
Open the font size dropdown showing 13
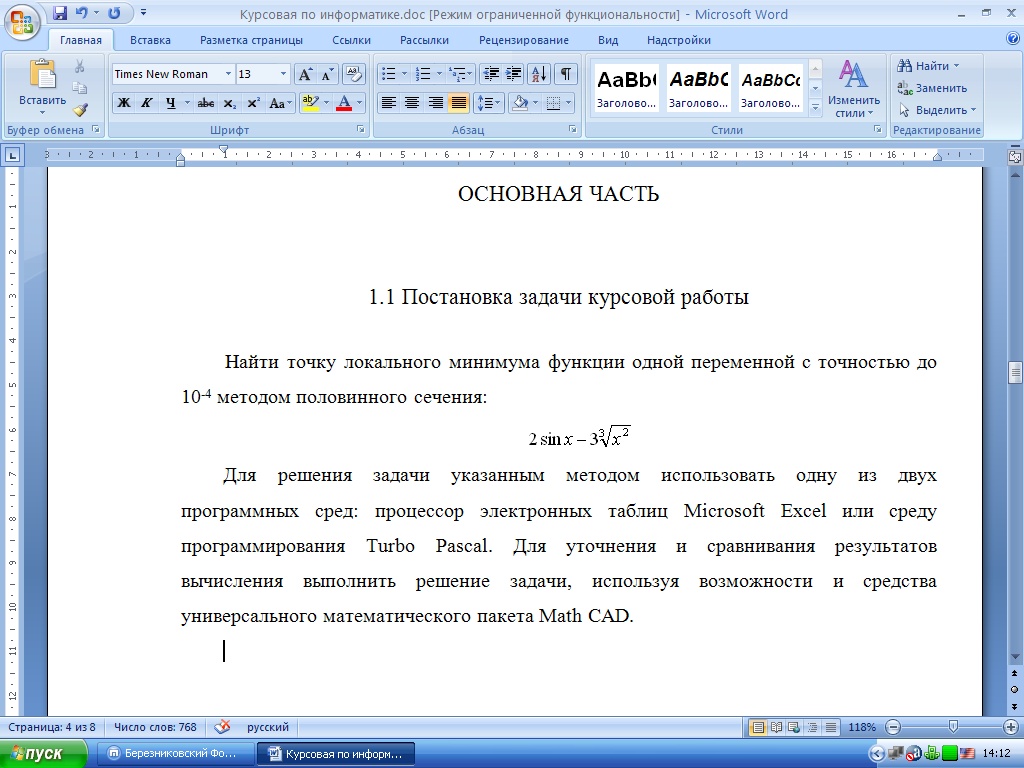tap(284, 74)
